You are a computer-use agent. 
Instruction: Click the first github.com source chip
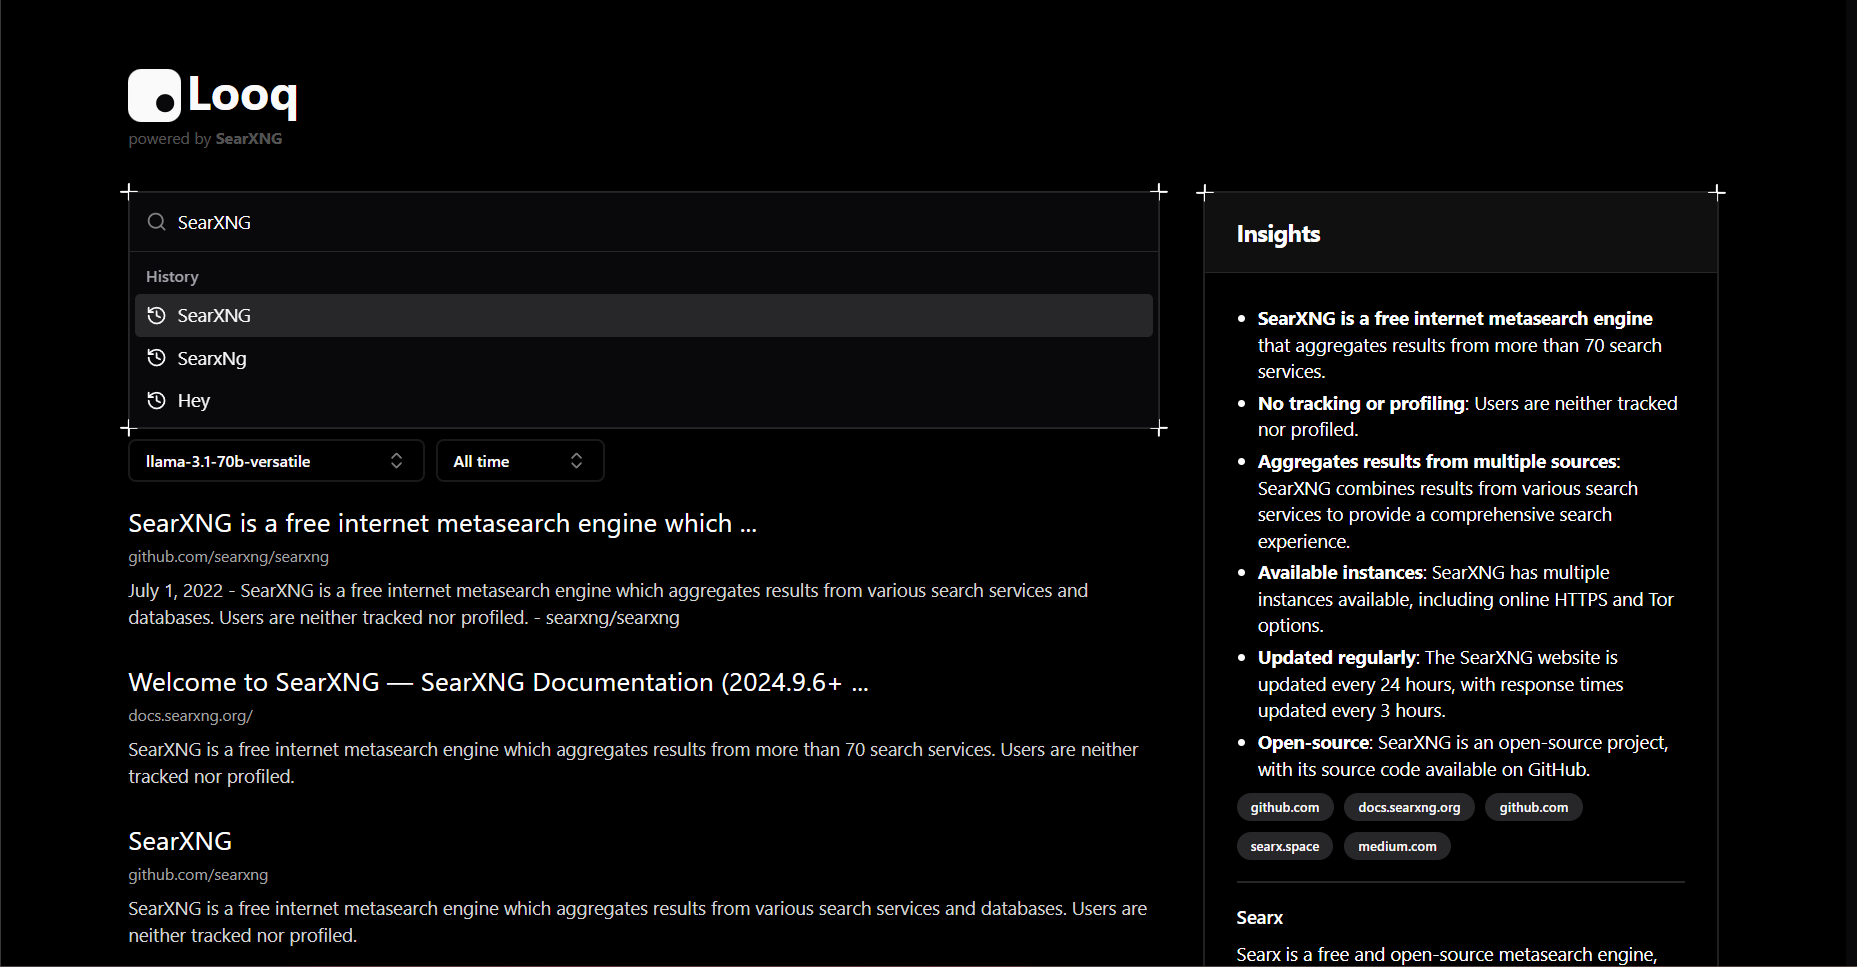click(1284, 807)
